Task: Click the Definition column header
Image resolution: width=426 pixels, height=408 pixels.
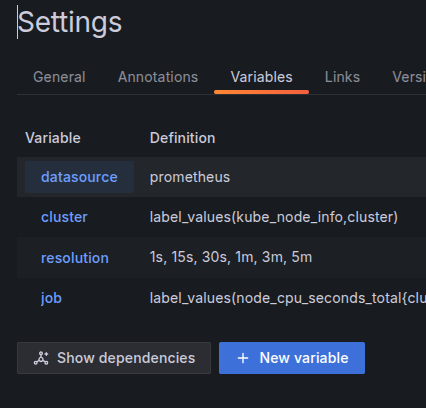Action: tap(182, 138)
